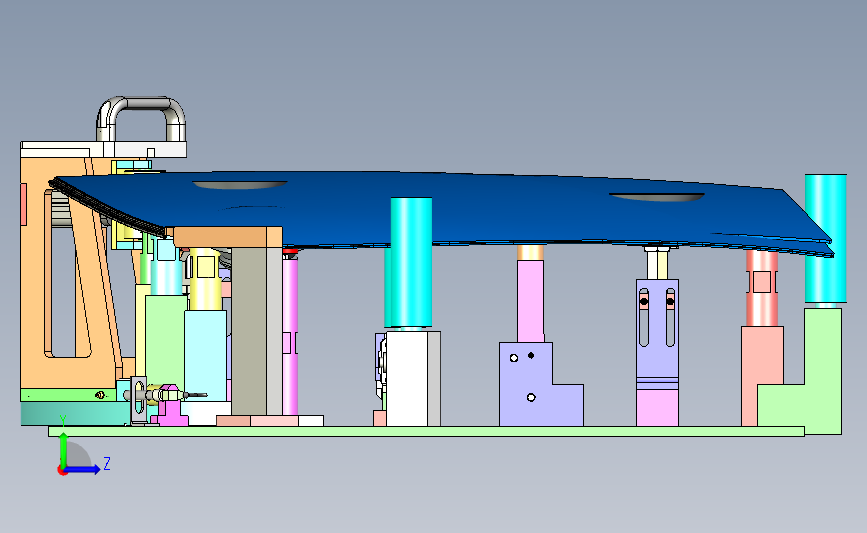
Task: Select the purple block with three holes
Action: click(541, 384)
